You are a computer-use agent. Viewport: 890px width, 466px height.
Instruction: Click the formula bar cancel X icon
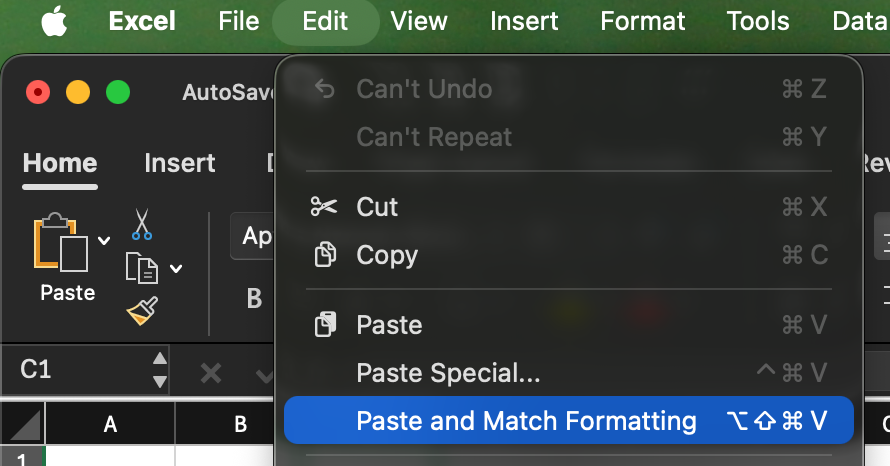(x=211, y=373)
